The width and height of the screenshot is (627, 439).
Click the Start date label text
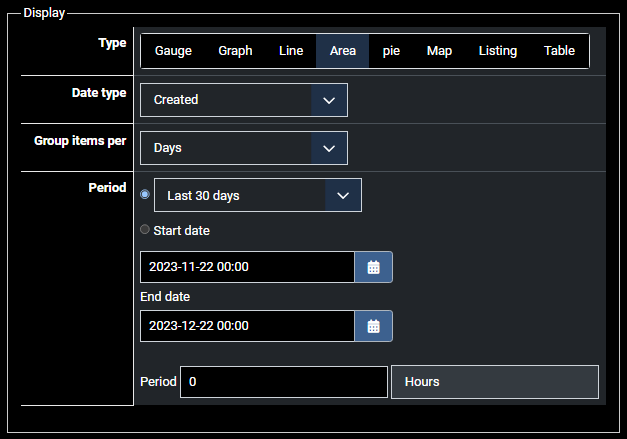pyautogui.click(x=182, y=231)
